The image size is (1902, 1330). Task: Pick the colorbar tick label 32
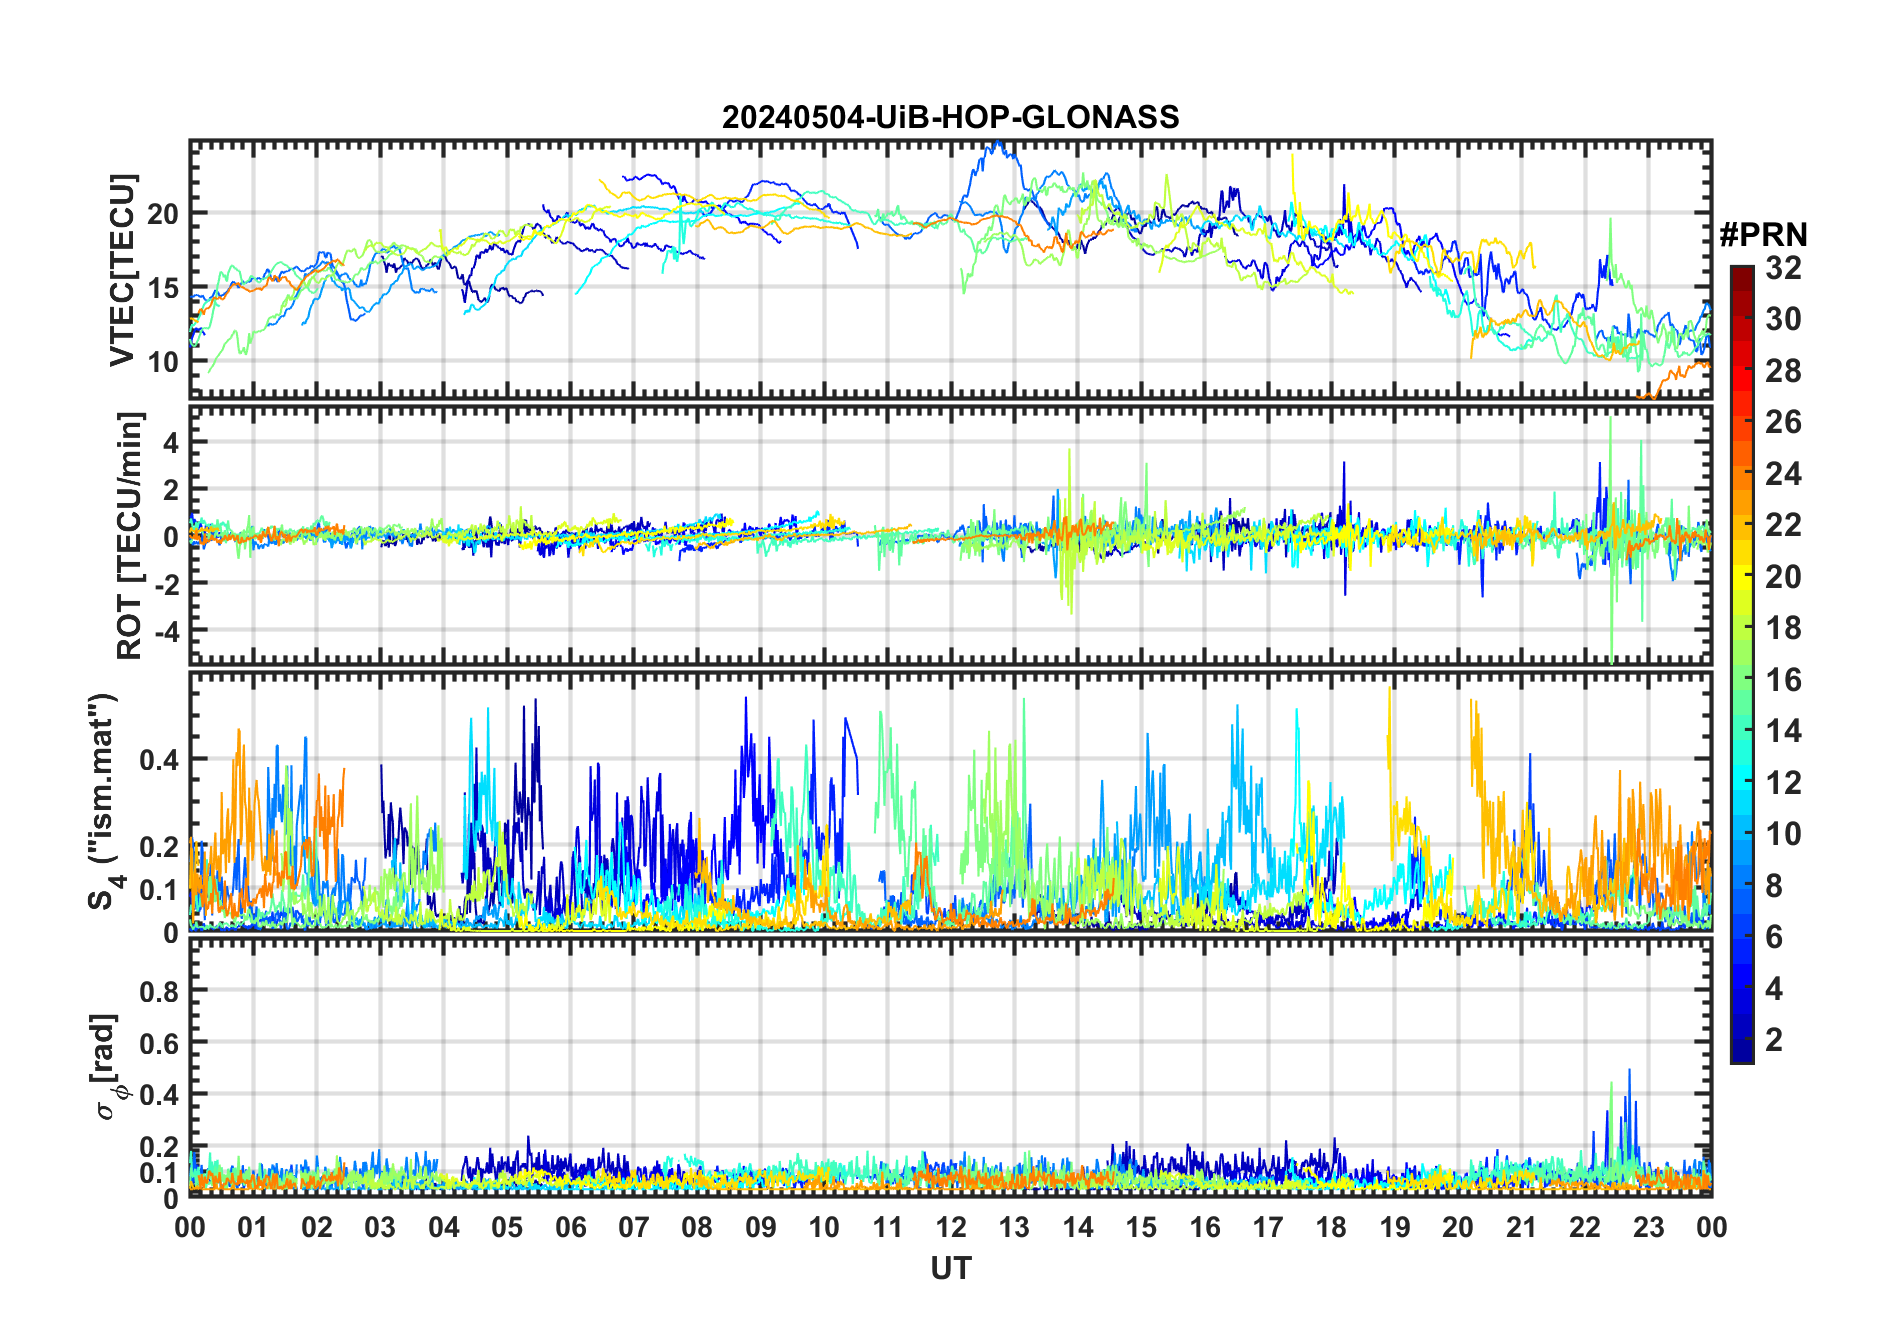pyautogui.click(x=1783, y=268)
